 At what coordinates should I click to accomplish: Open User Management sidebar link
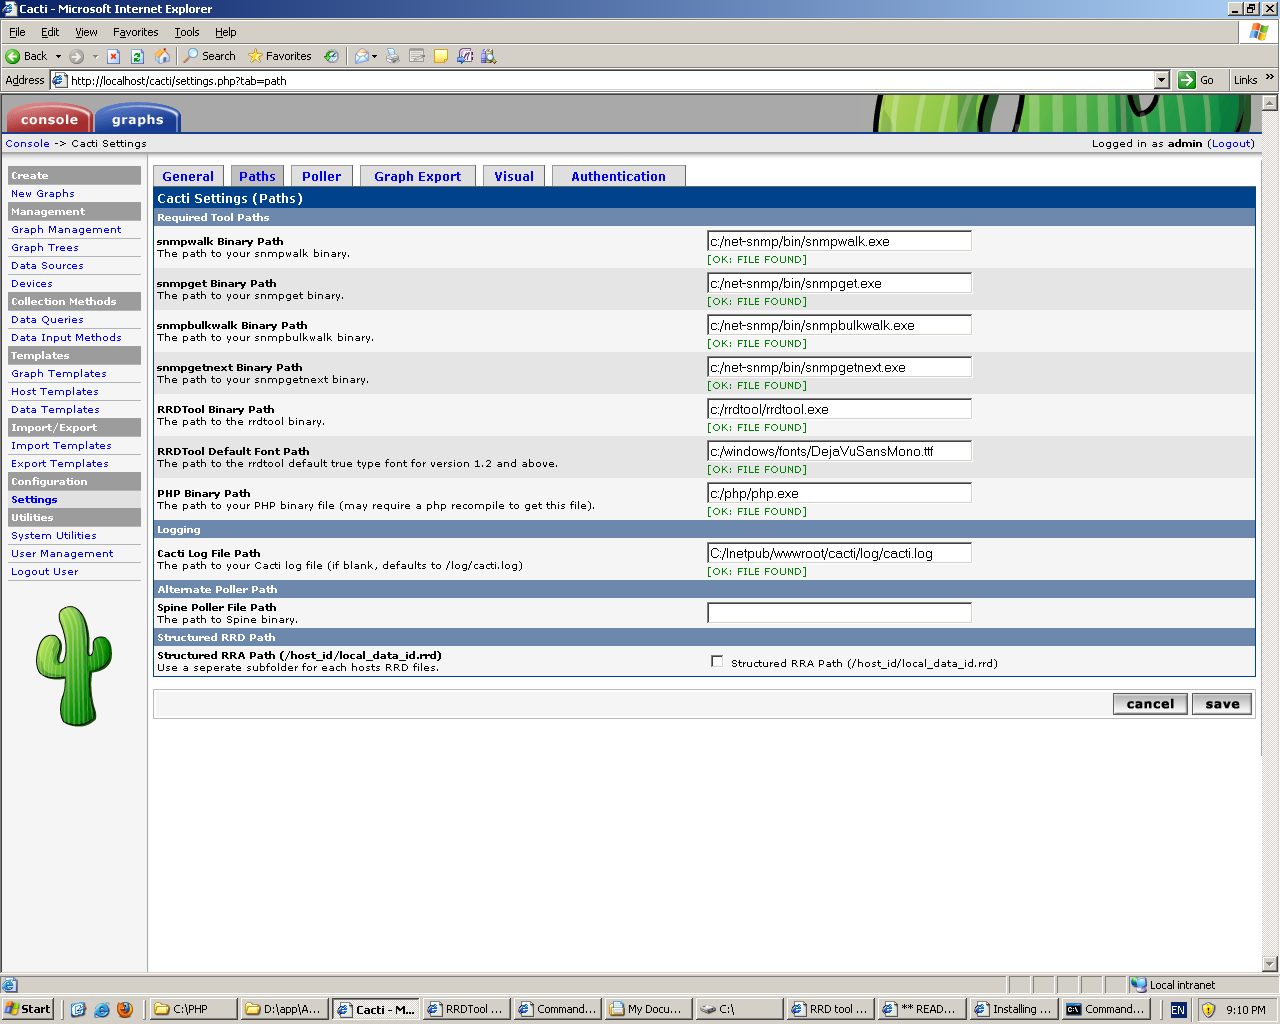(x=62, y=553)
